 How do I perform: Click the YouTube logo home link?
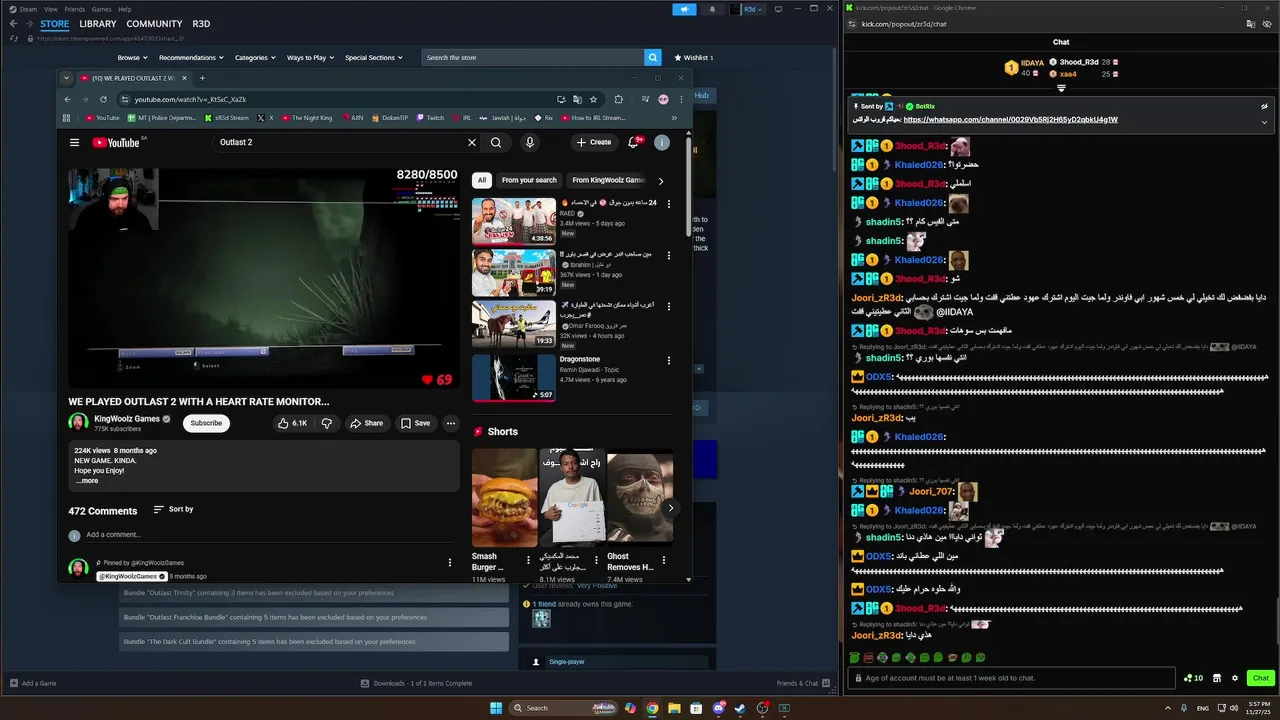tap(118, 143)
